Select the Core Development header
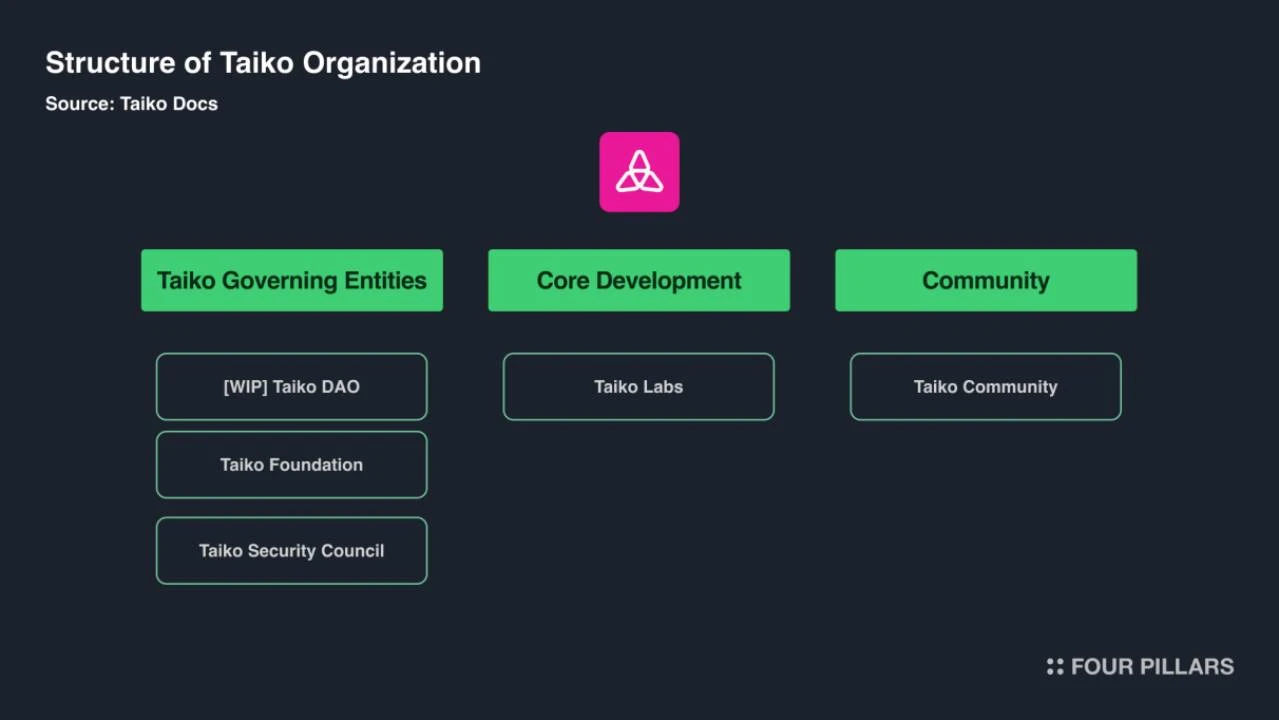The image size is (1279, 720). click(x=638, y=280)
